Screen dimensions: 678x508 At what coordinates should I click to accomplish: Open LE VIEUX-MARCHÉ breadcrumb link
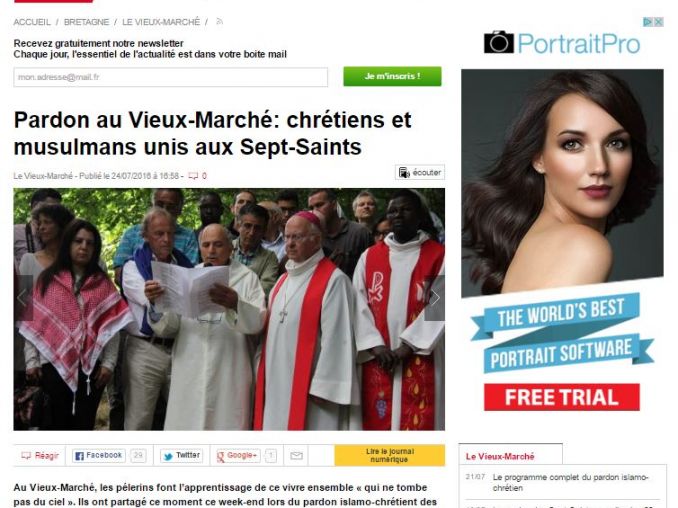click(161, 22)
